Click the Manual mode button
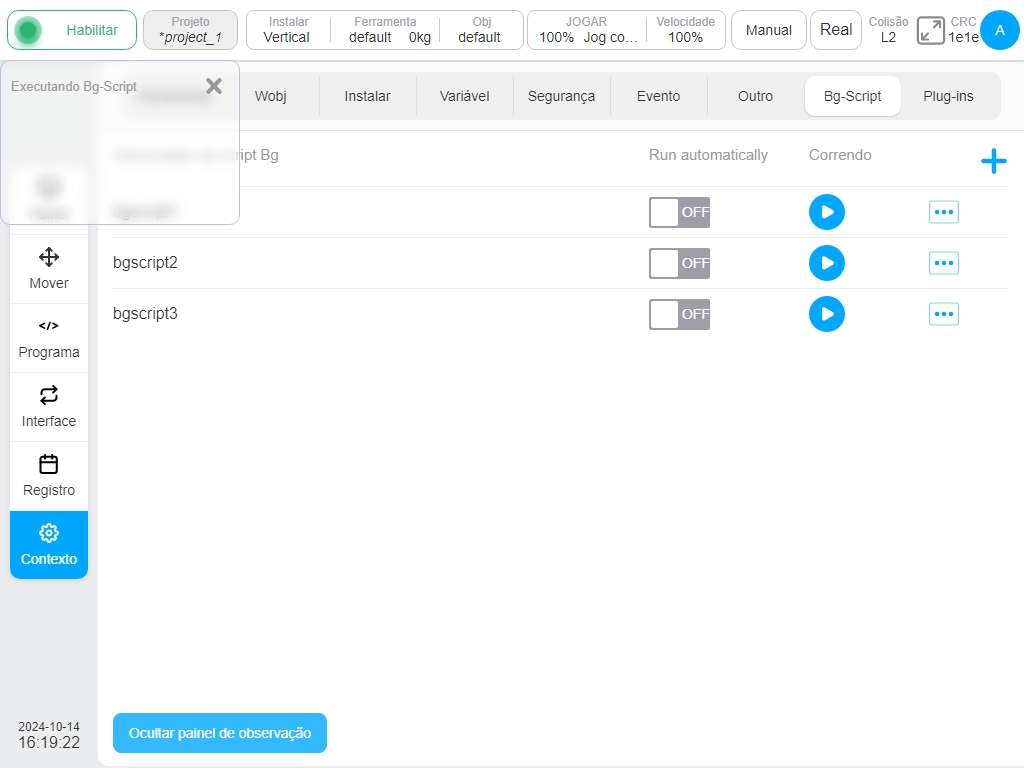Screen dimensions: 1024x768 tap(769, 30)
